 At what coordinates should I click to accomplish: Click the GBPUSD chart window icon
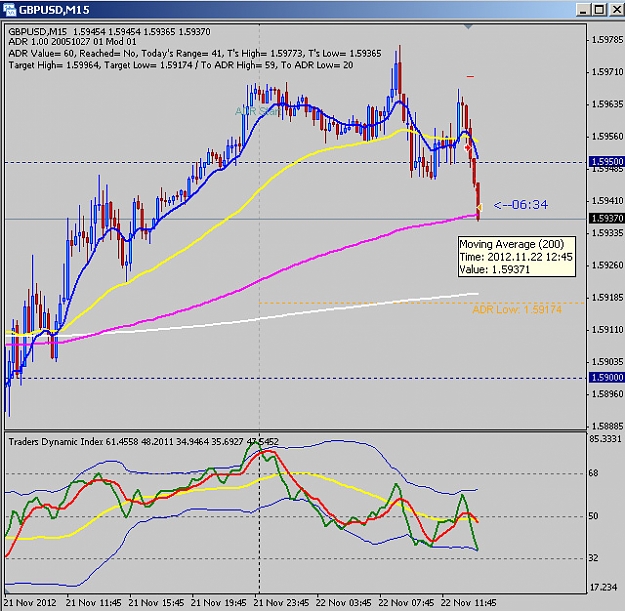(9, 9)
